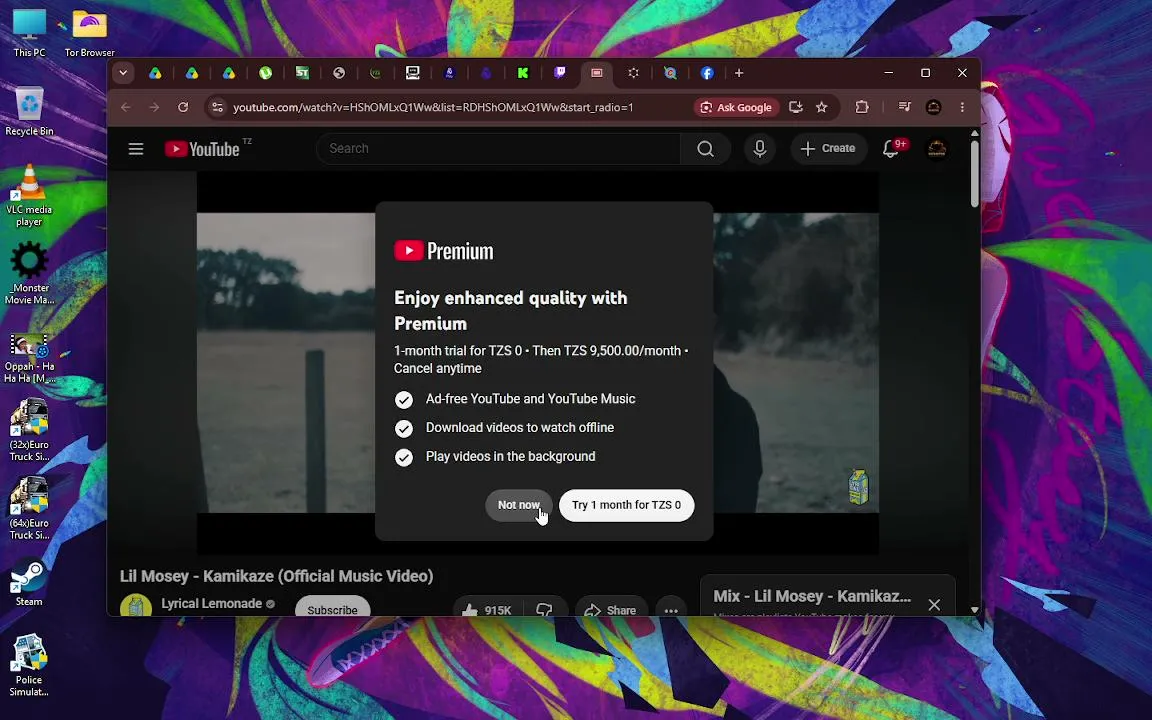
Task: Click the page vertical scrollbar thumb
Action: [974, 173]
